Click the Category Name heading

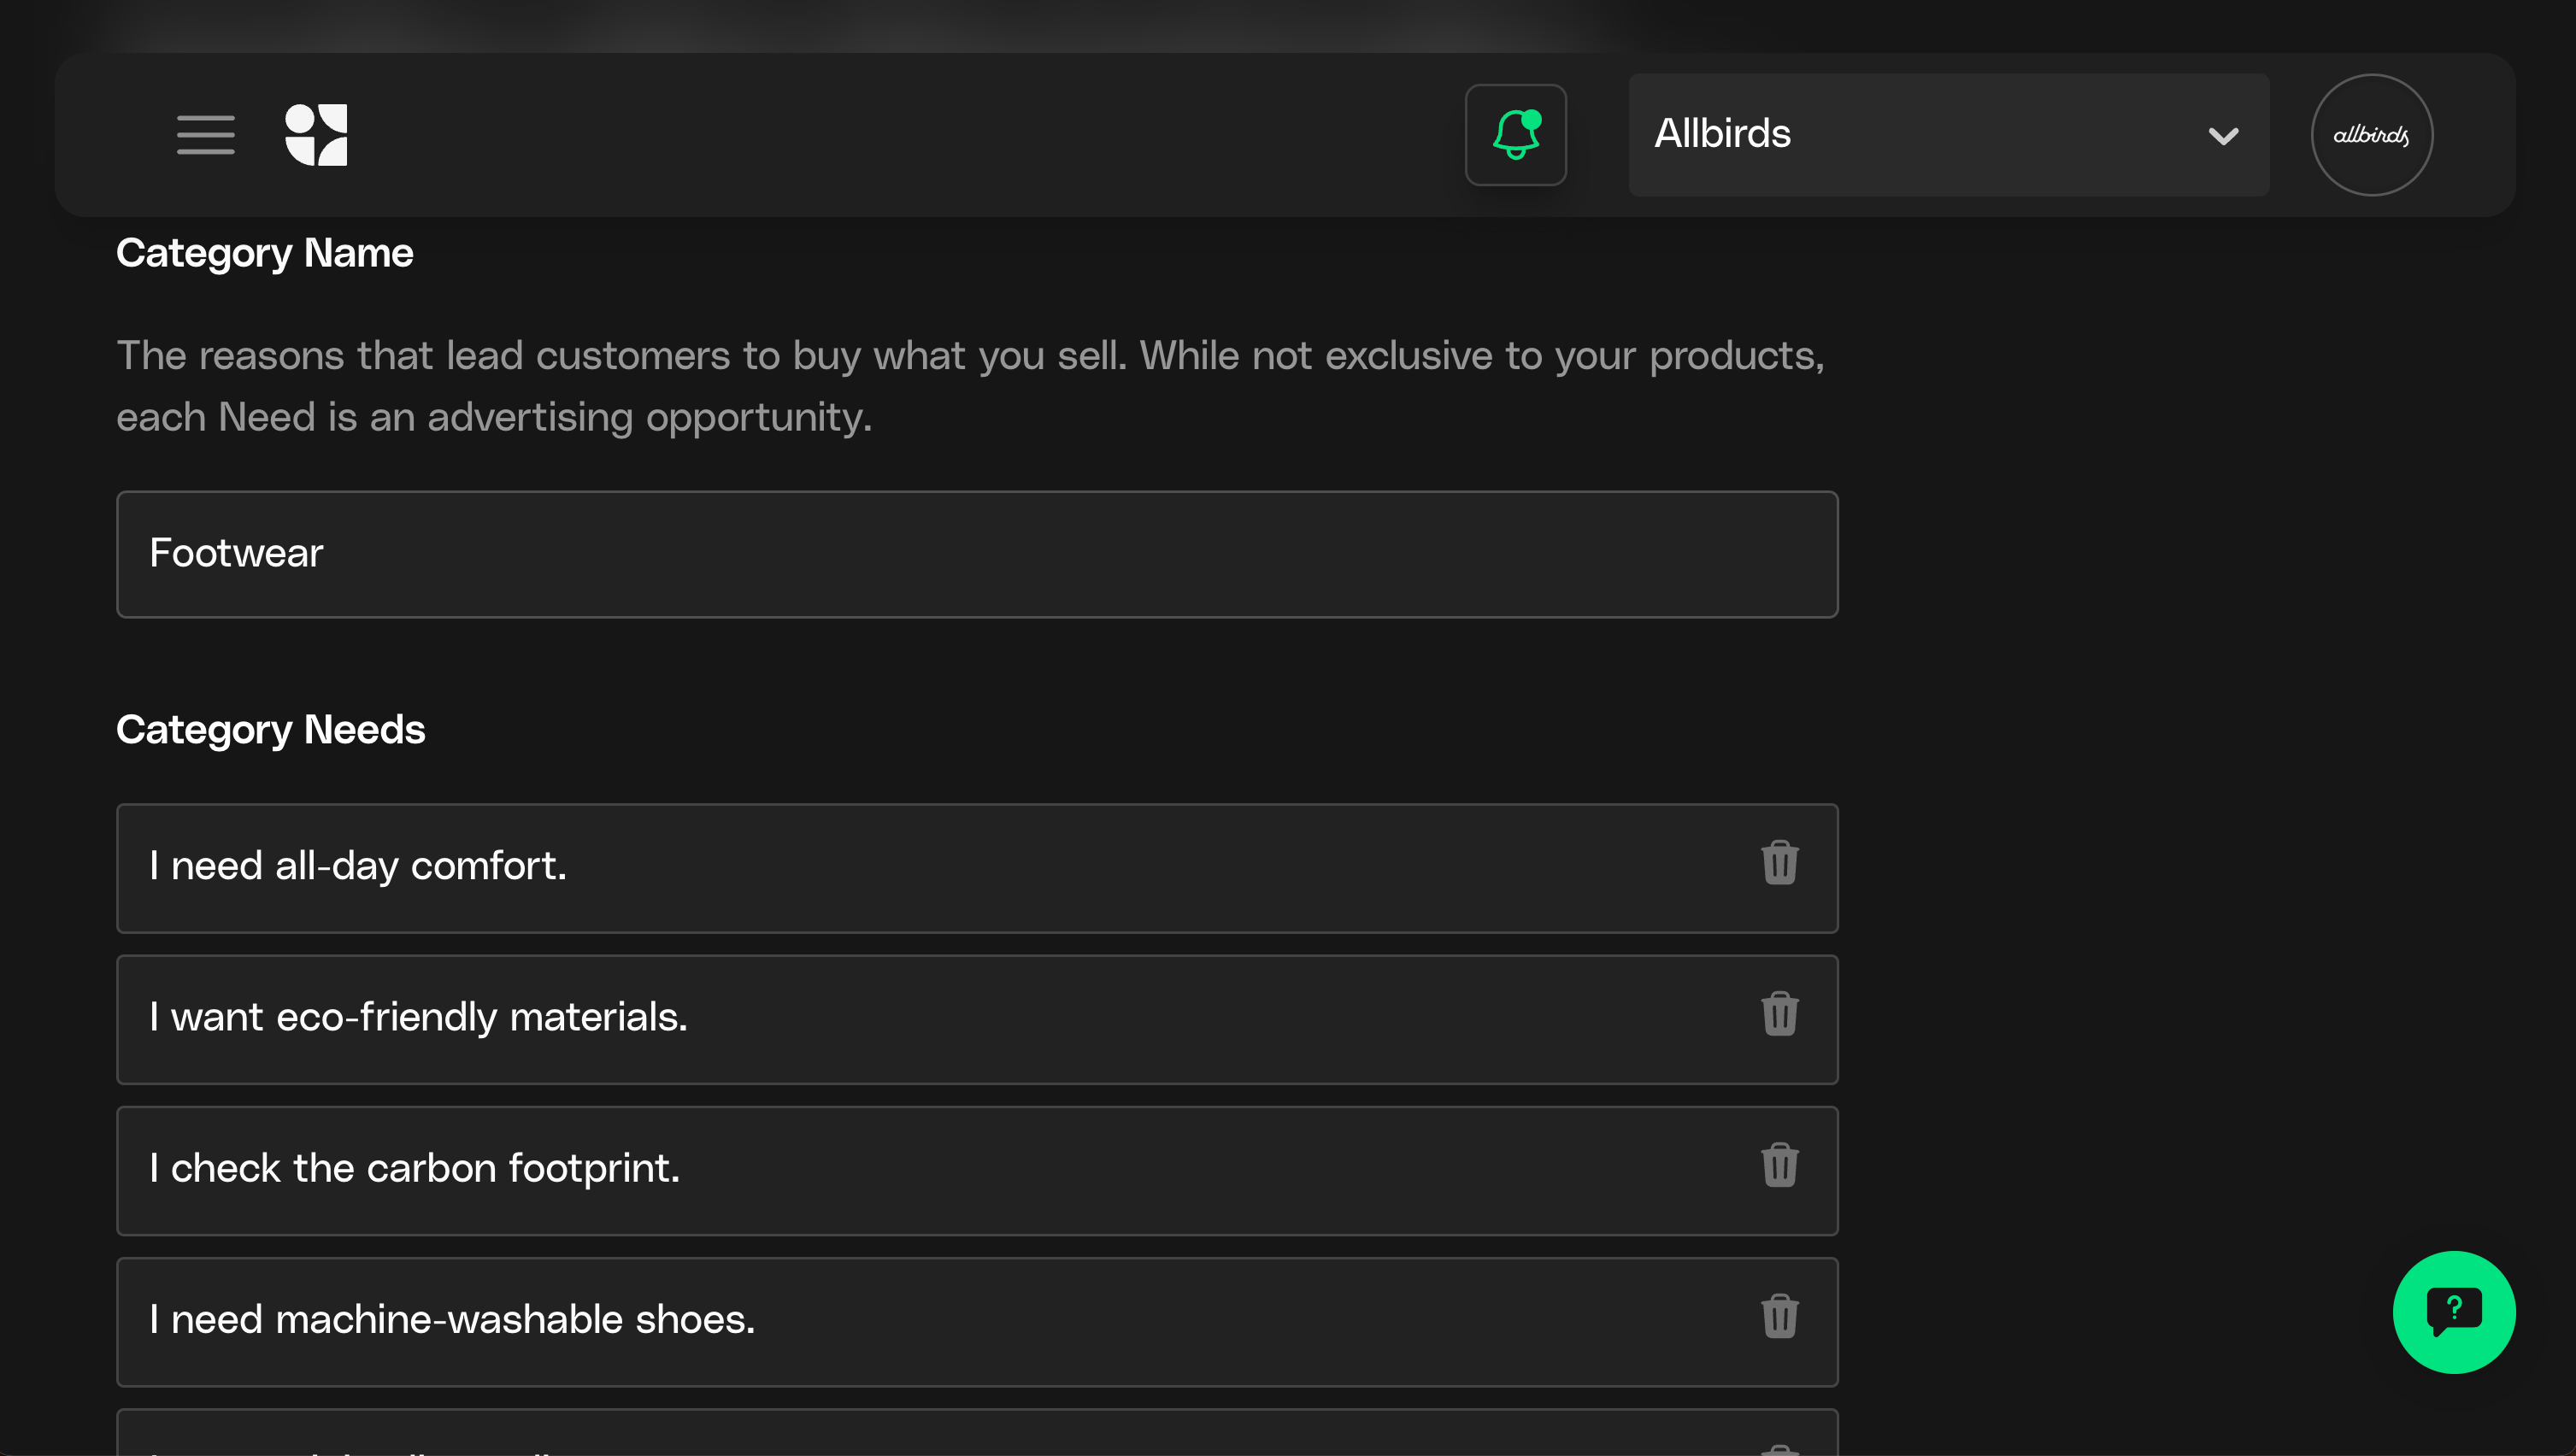tap(264, 253)
